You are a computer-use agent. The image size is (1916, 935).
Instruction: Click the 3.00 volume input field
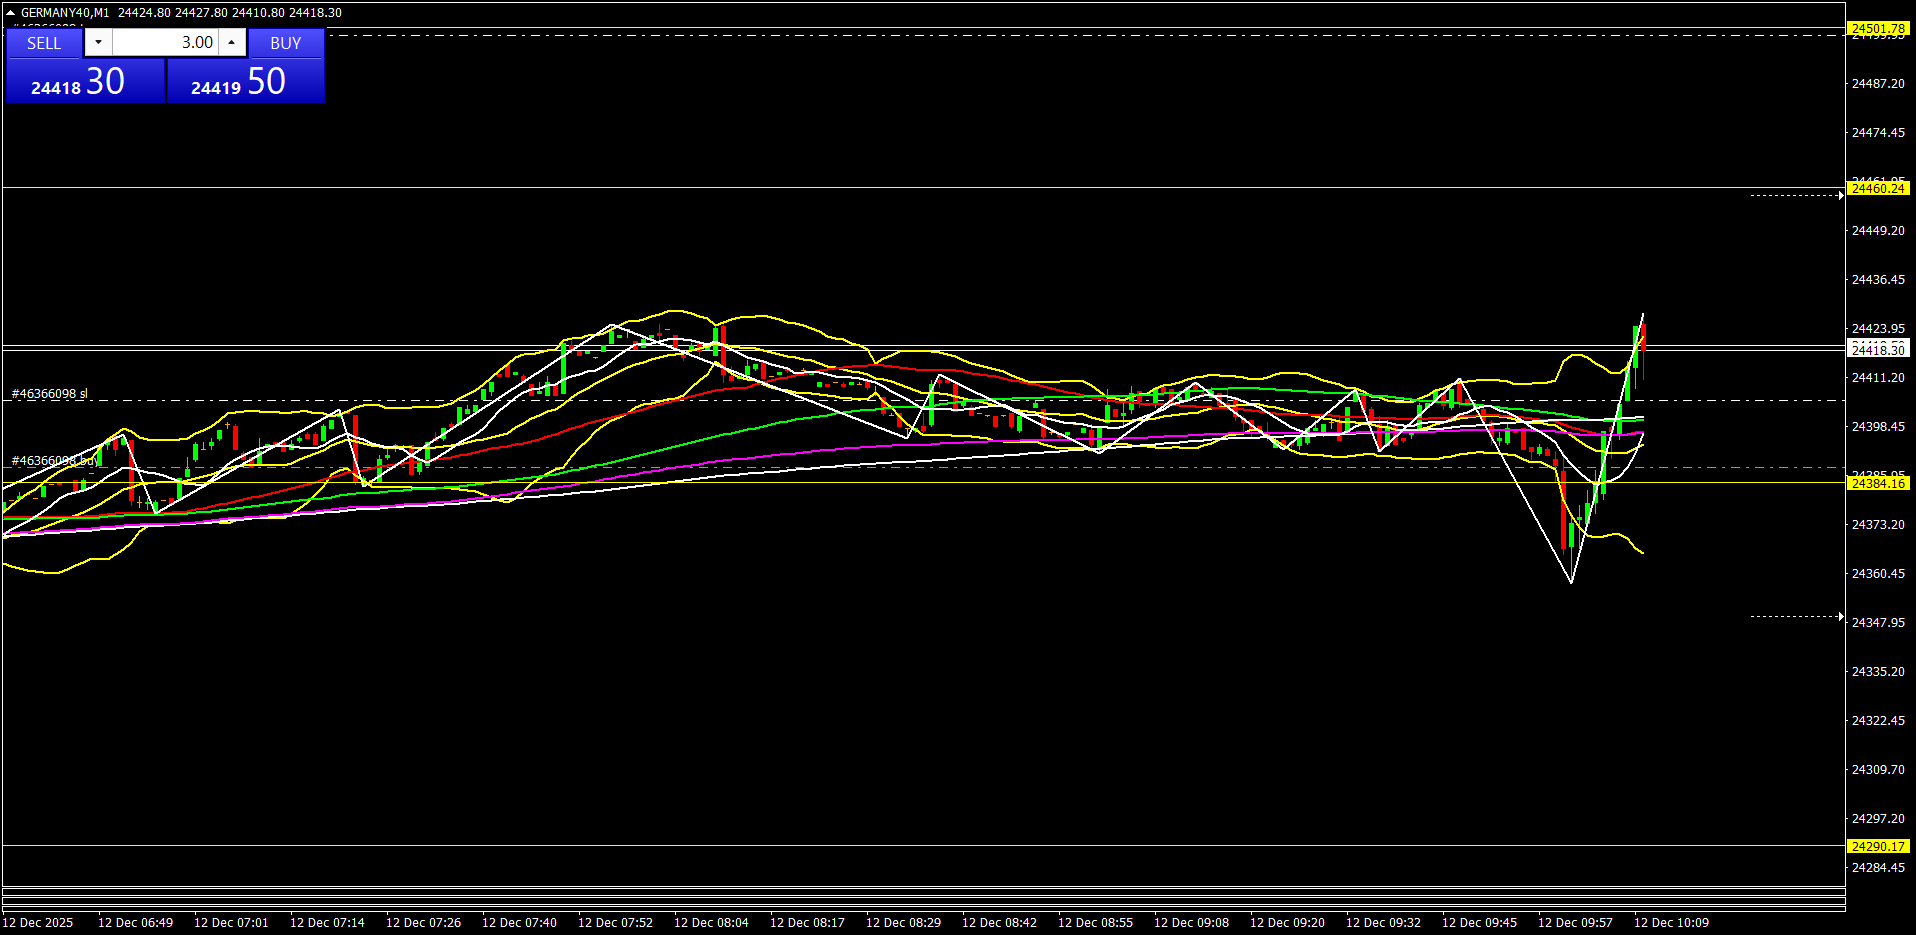165,42
